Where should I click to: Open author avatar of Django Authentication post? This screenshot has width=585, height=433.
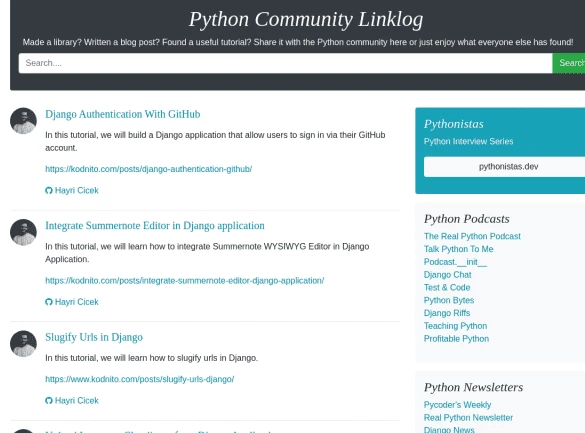click(x=23, y=121)
